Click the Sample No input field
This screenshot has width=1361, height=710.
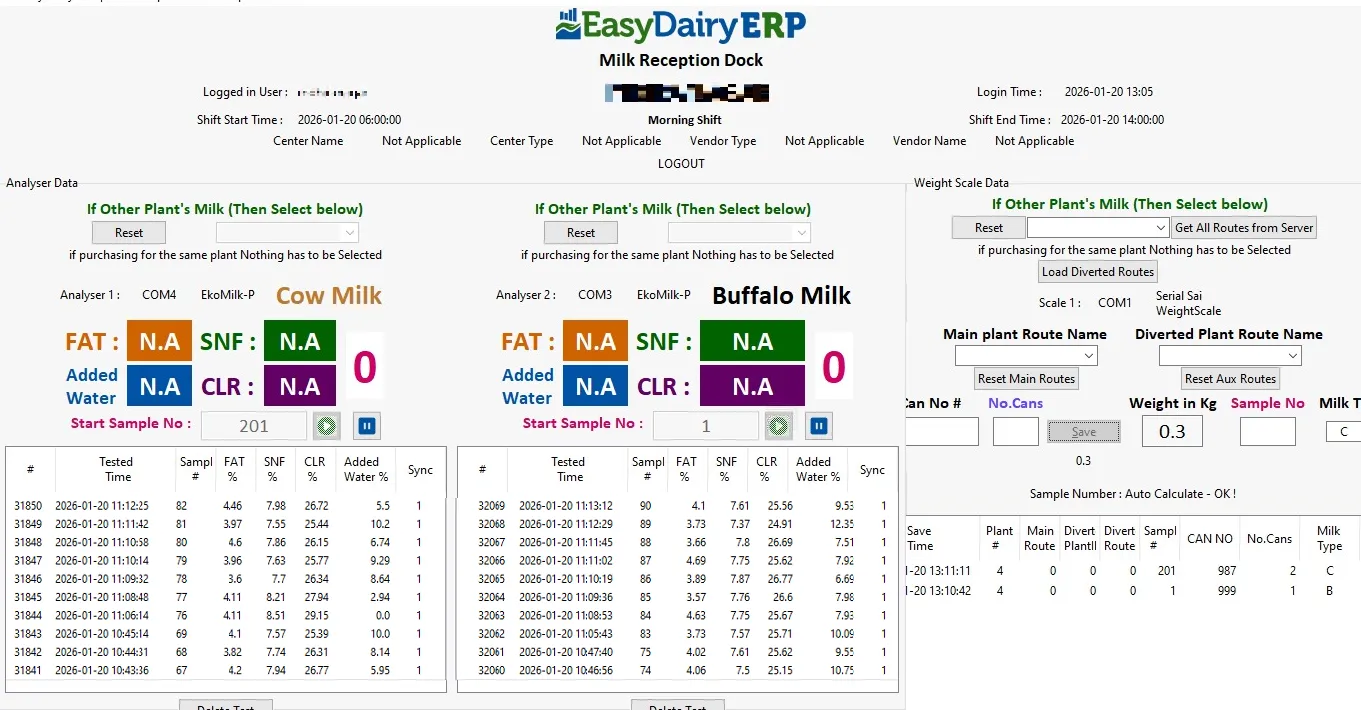(x=1267, y=431)
